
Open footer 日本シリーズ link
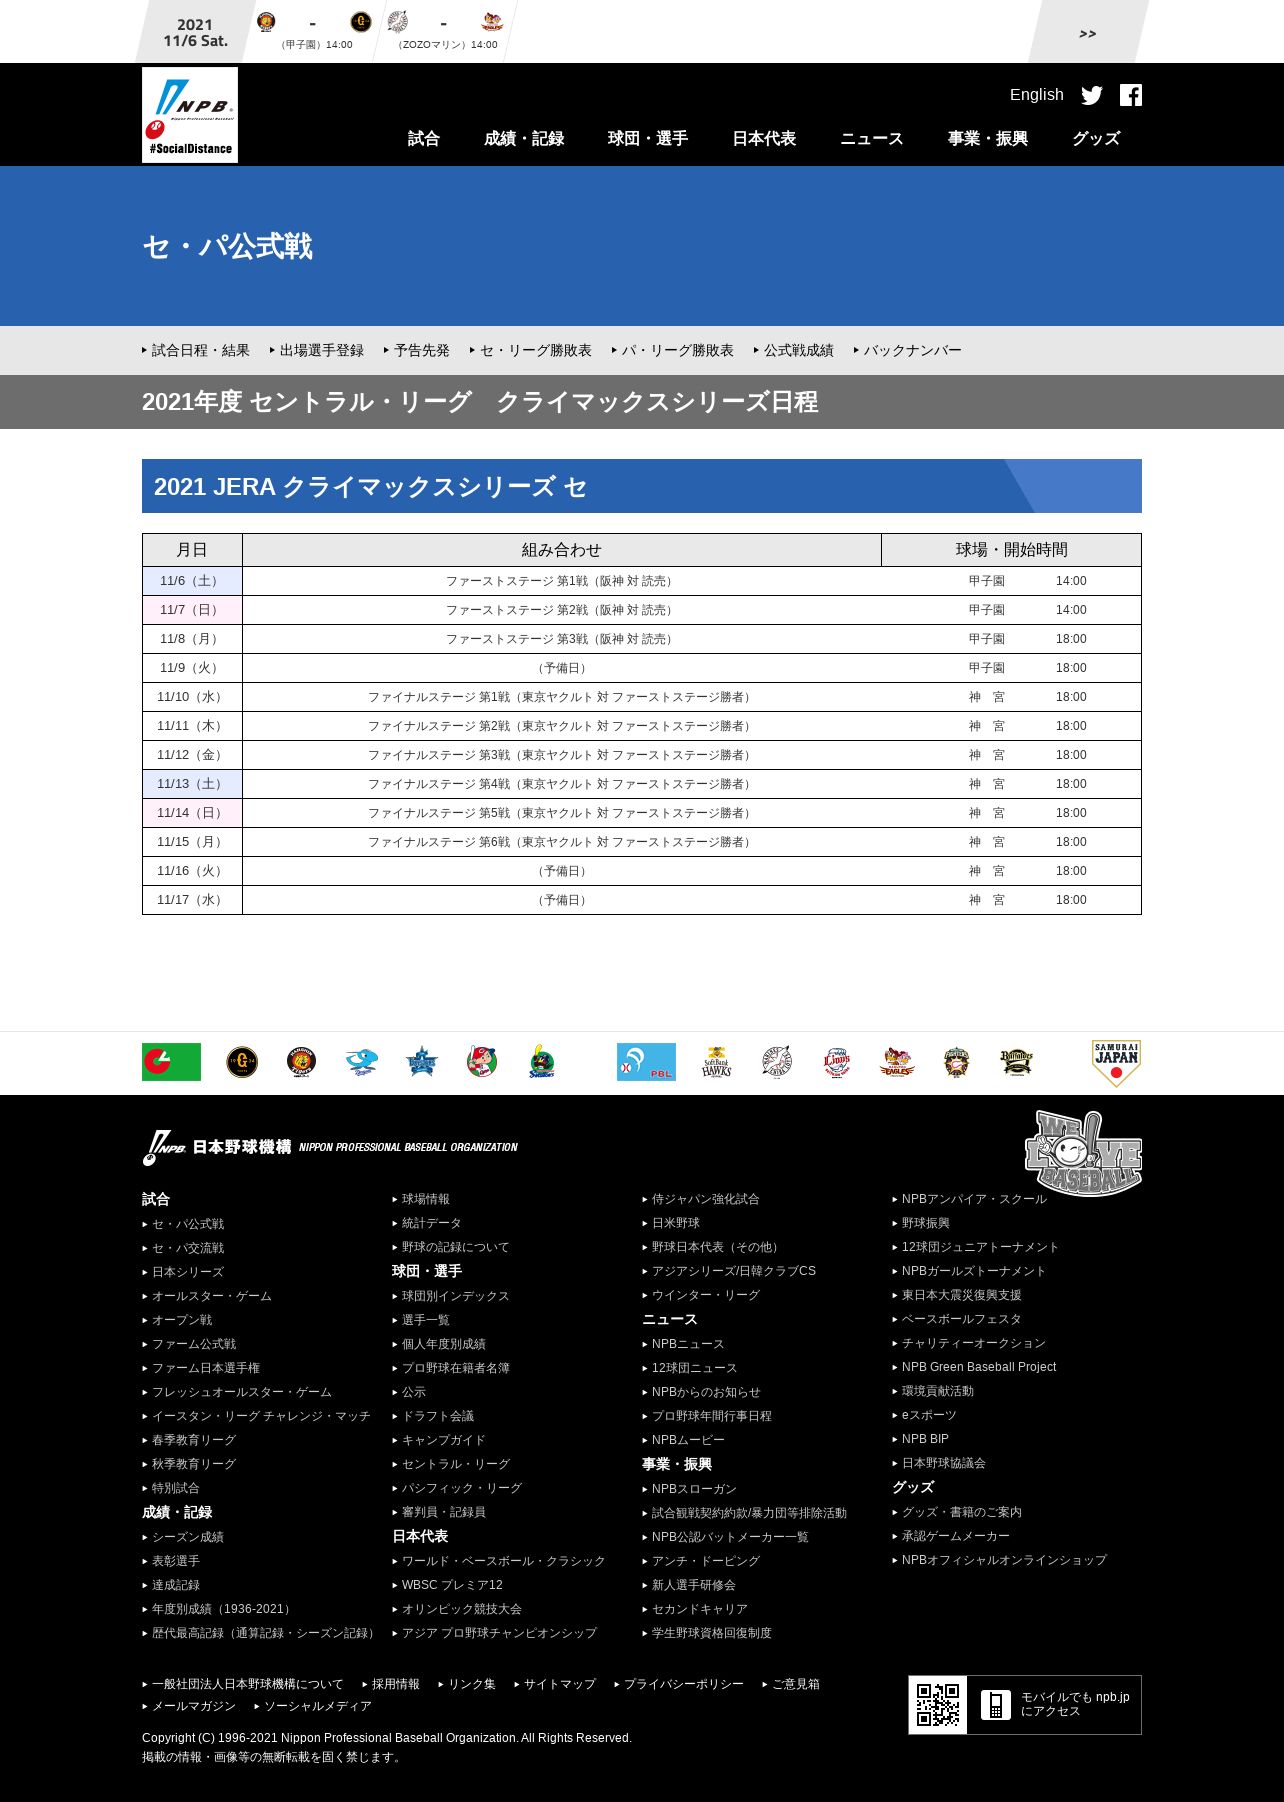click(x=183, y=1272)
